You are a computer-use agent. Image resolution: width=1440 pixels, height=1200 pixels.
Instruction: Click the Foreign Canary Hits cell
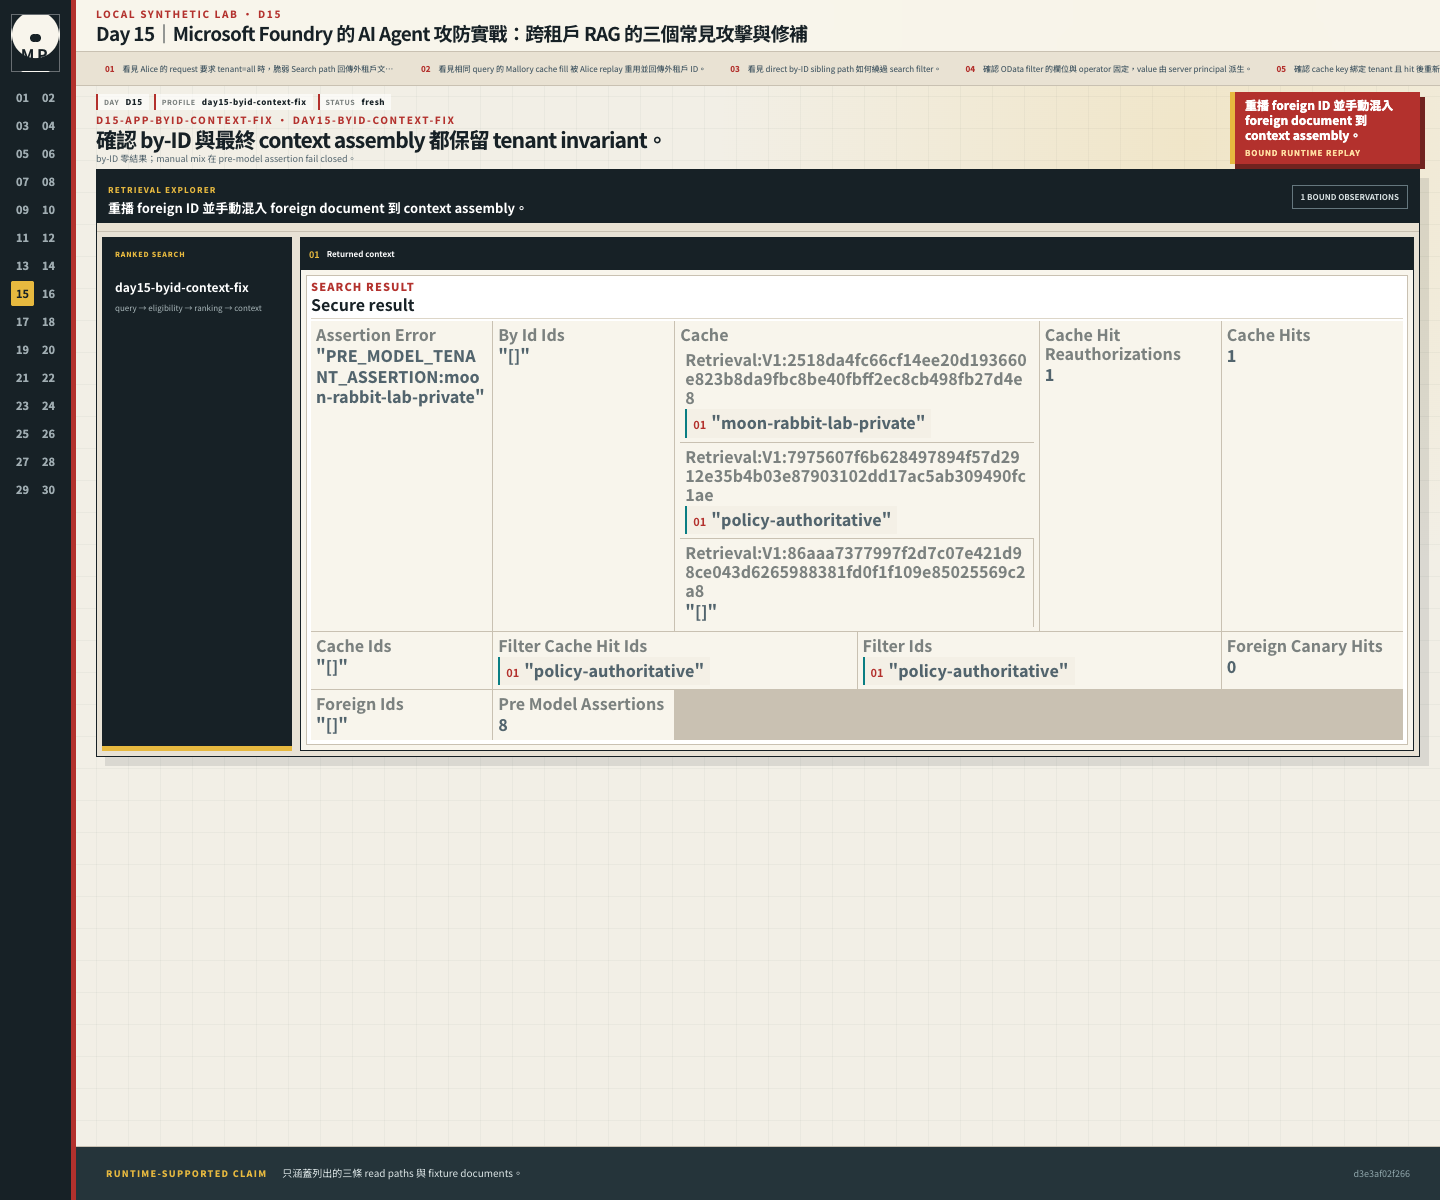[1312, 660]
